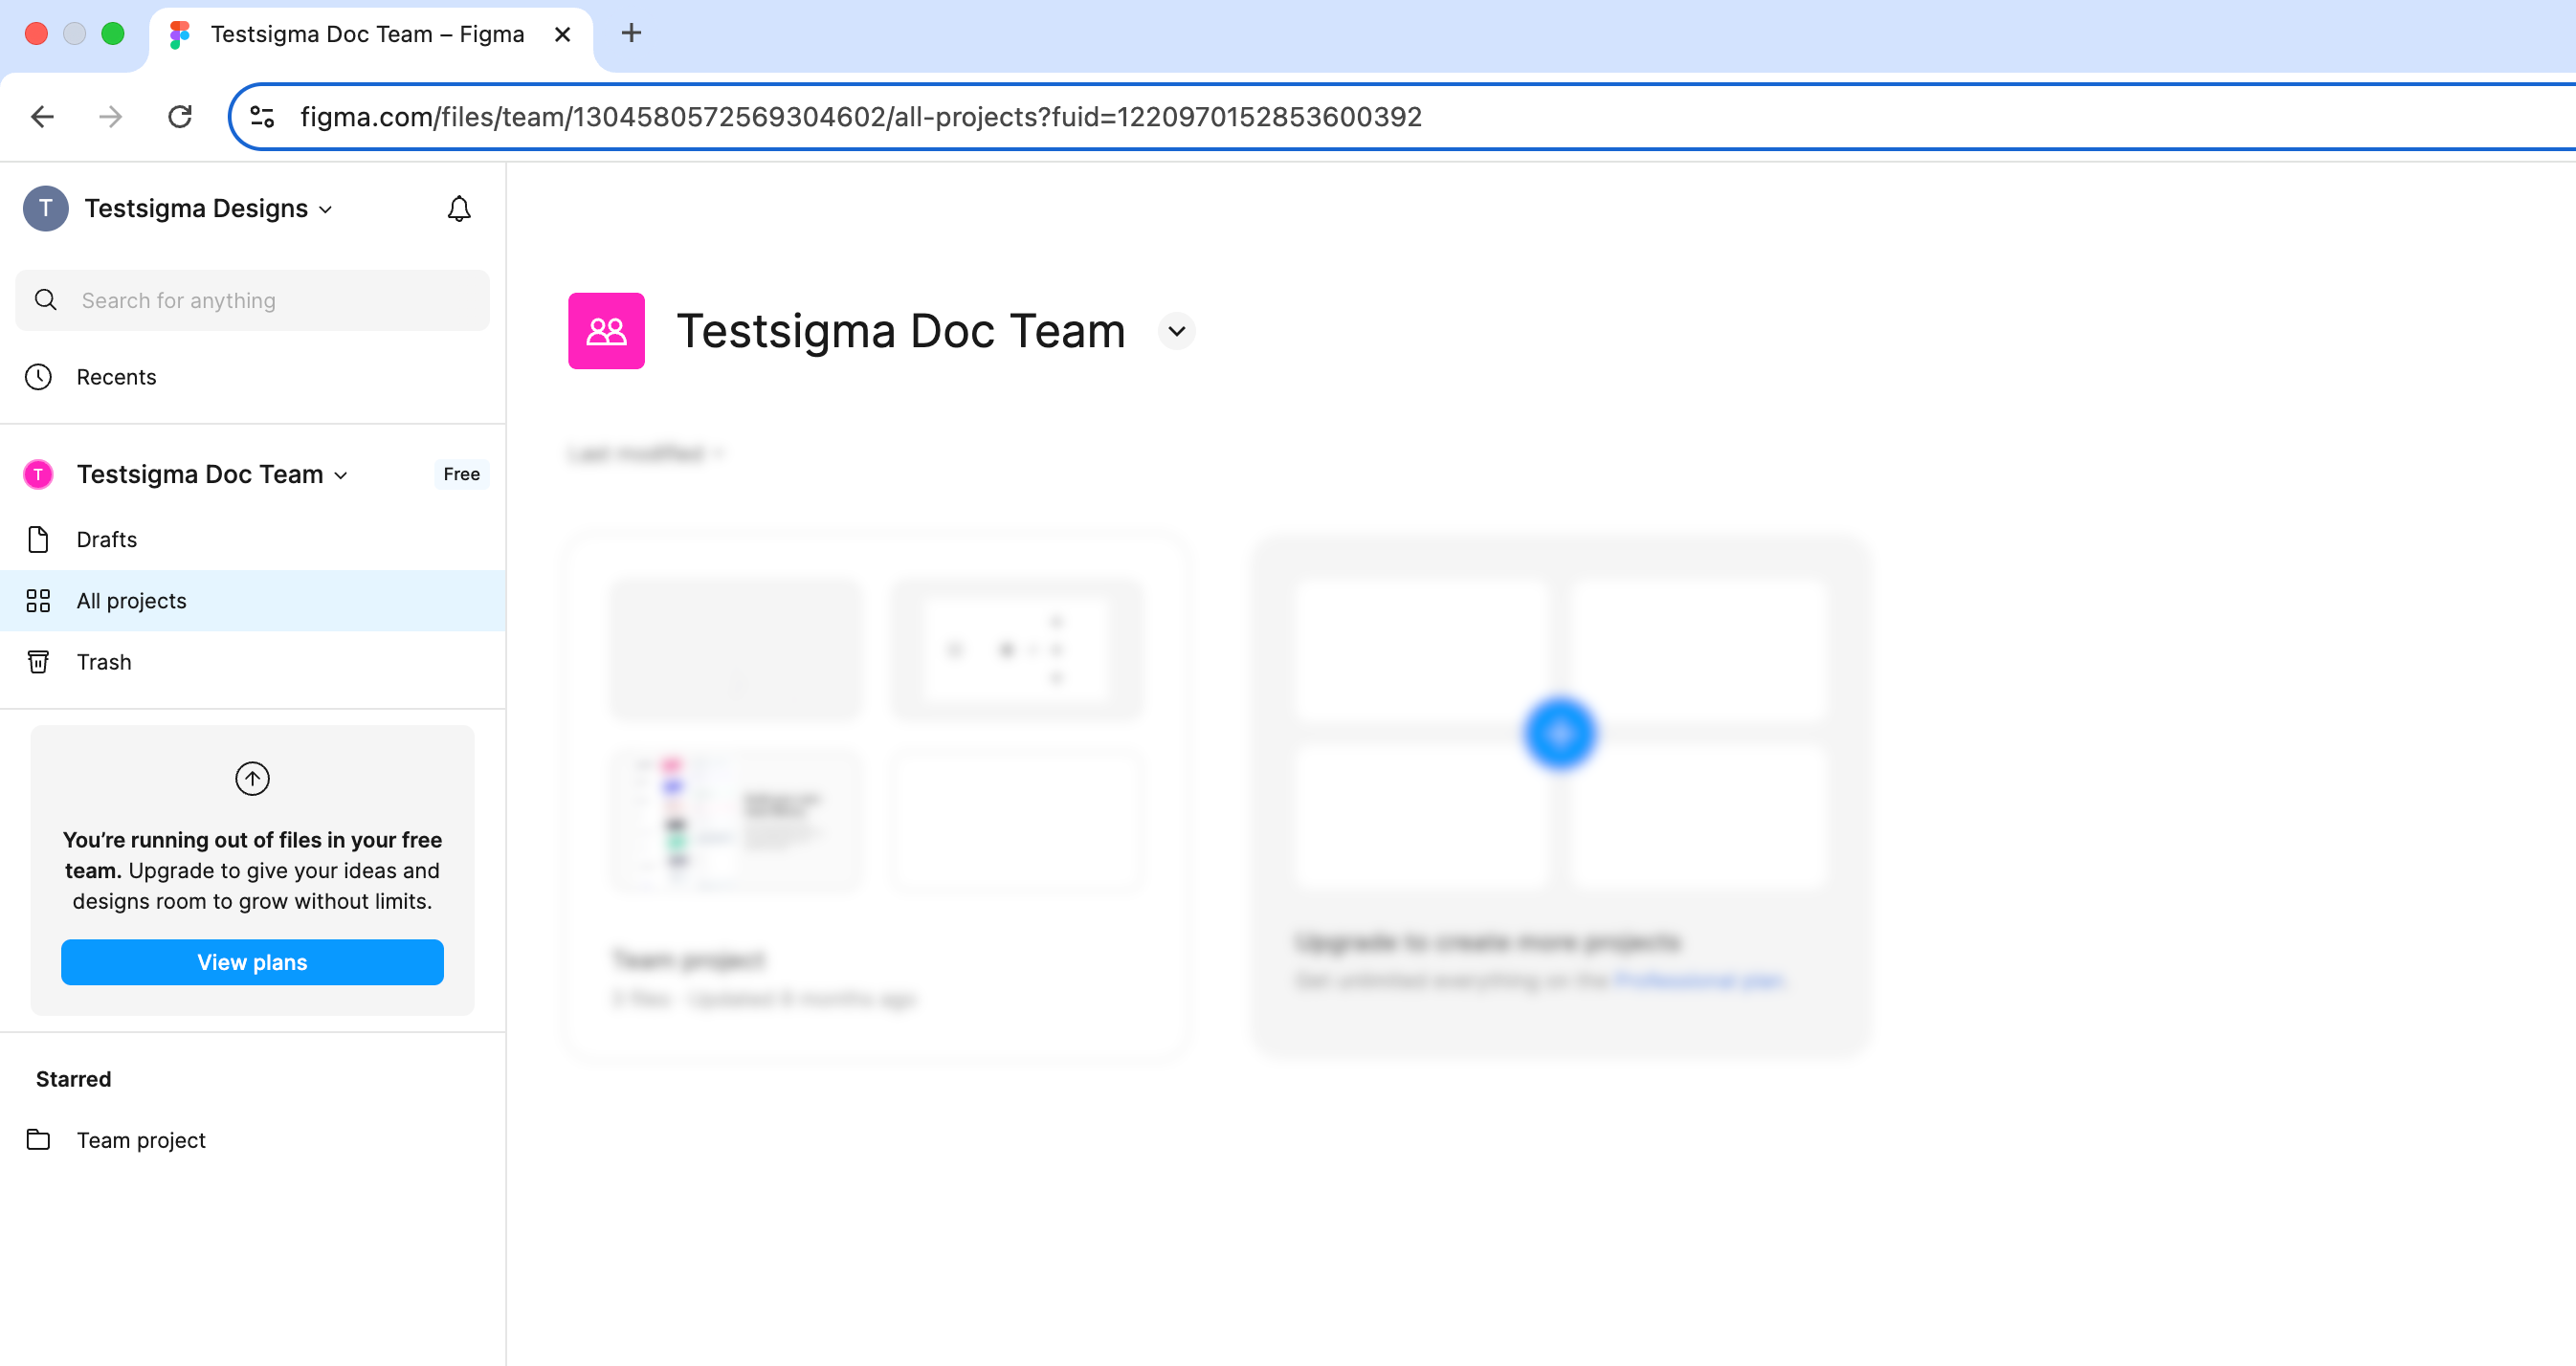2576x1366 pixels.
Task: Click the All projects grid icon
Action: pos(38,600)
